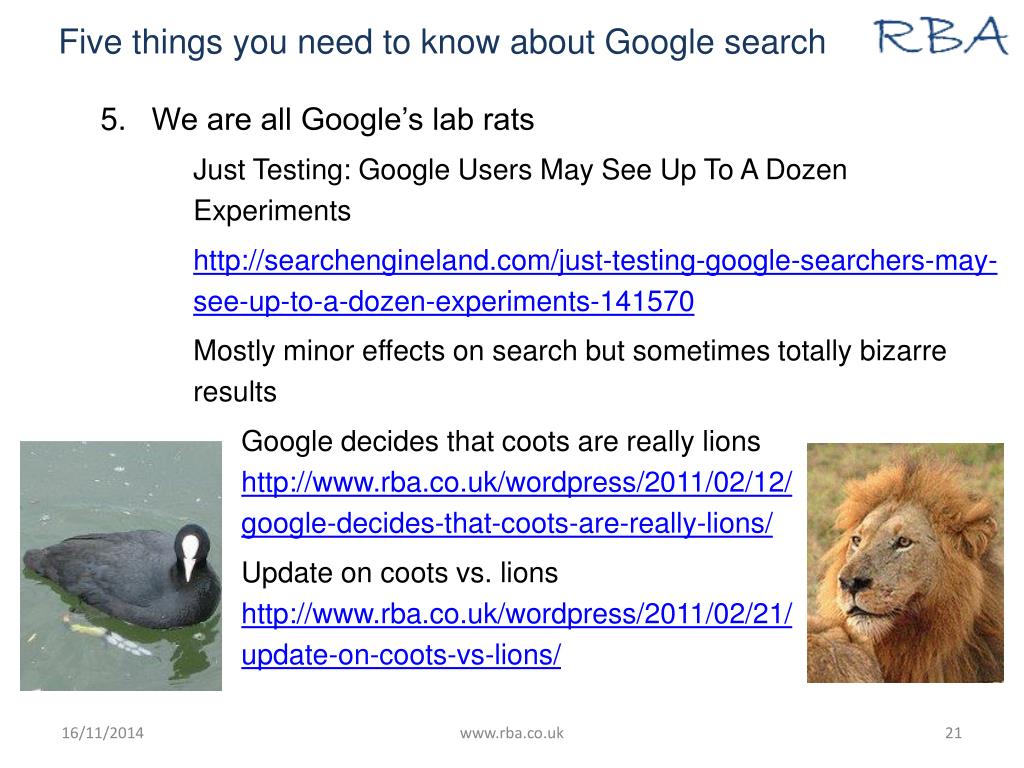Select the 'We are all Google's lab rats' heading

pyautogui.click(x=343, y=120)
